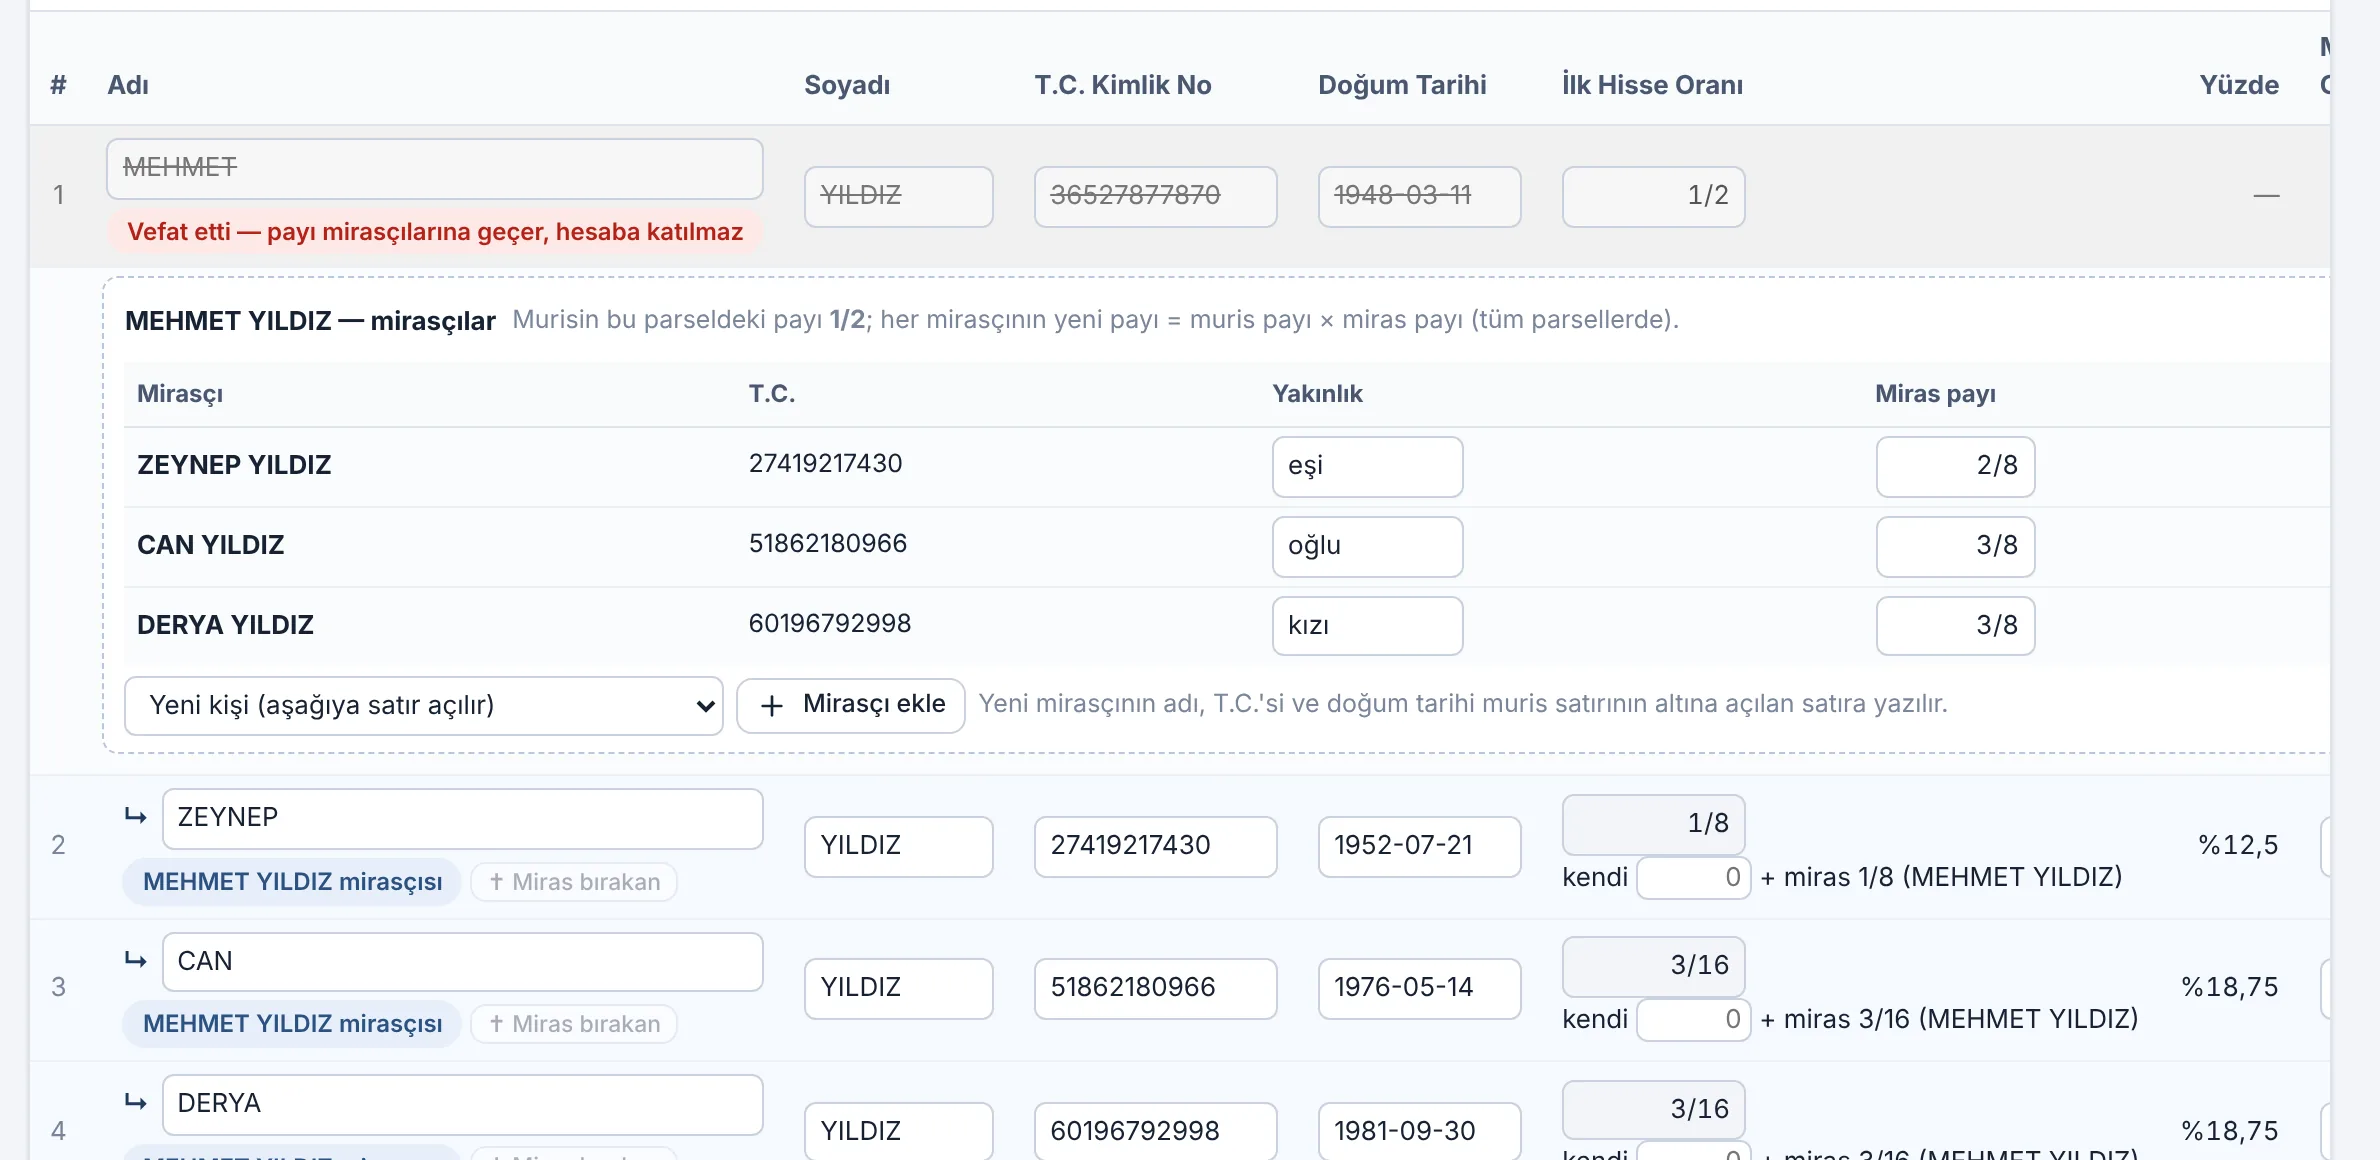Open the Yeni kişi heir dropdown
Image resolution: width=2380 pixels, height=1160 pixels.
(424, 706)
